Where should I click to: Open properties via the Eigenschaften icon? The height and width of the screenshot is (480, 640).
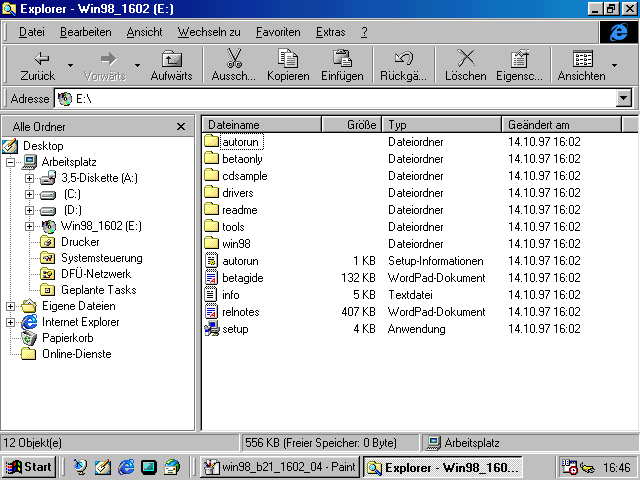[x=520, y=65]
